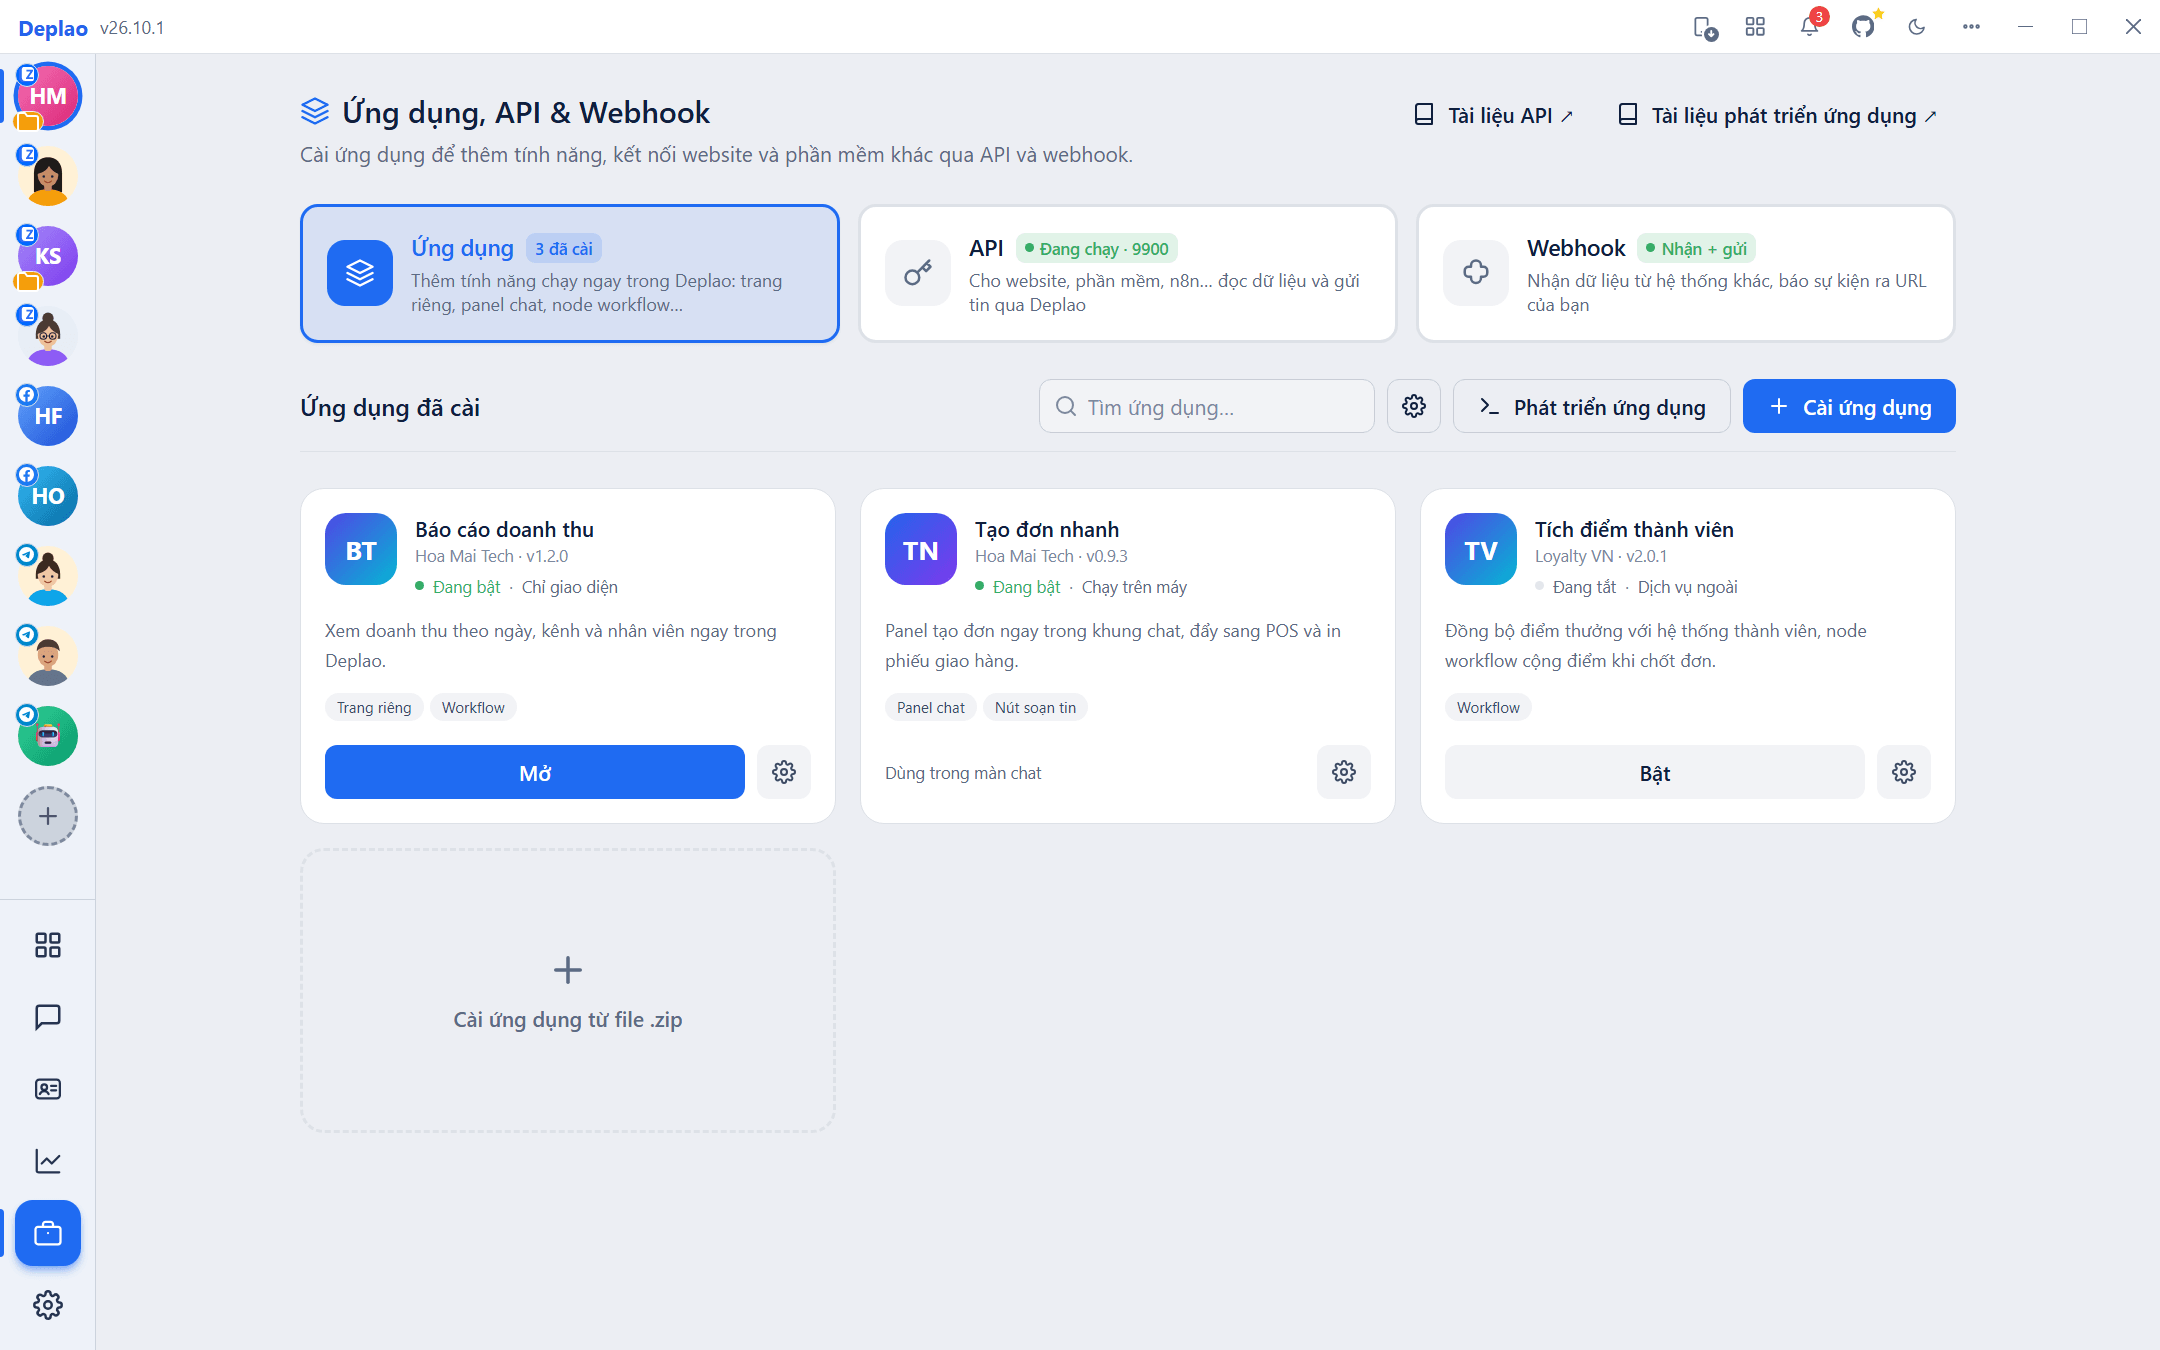Open notifications bell with 3 badge
Screen dimensions: 2160x1350
(1809, 27)
